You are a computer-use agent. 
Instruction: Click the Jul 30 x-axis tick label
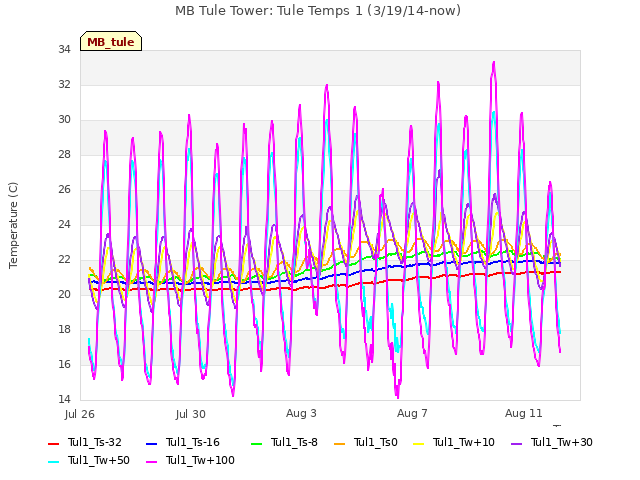191,414
